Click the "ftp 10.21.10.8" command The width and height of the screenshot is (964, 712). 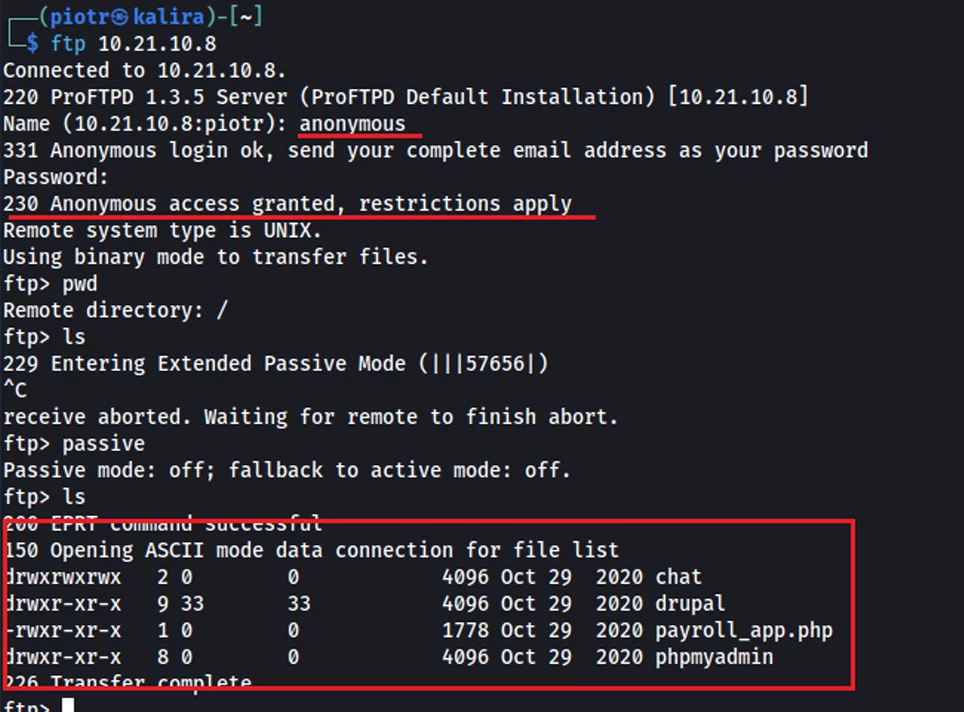[x=133, y=44]
